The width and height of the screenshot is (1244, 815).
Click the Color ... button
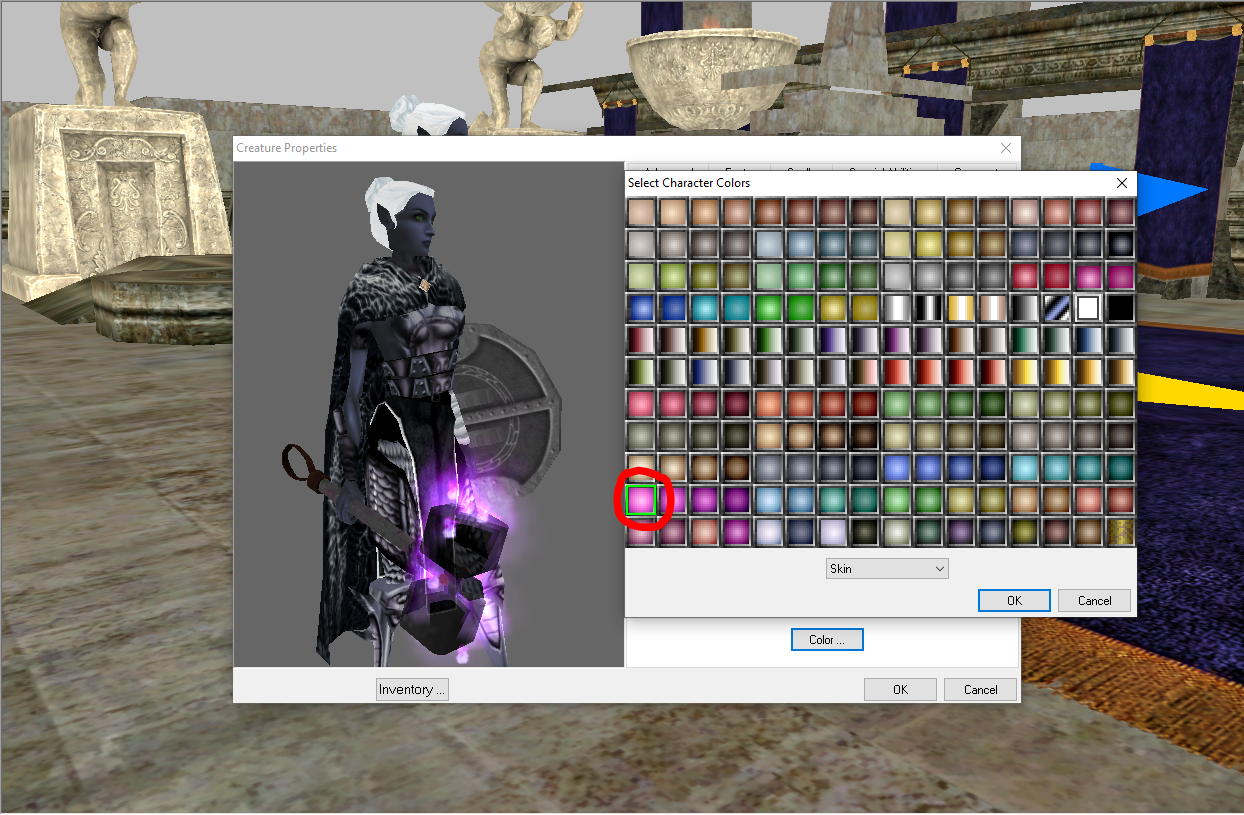[x=827, y=639]
